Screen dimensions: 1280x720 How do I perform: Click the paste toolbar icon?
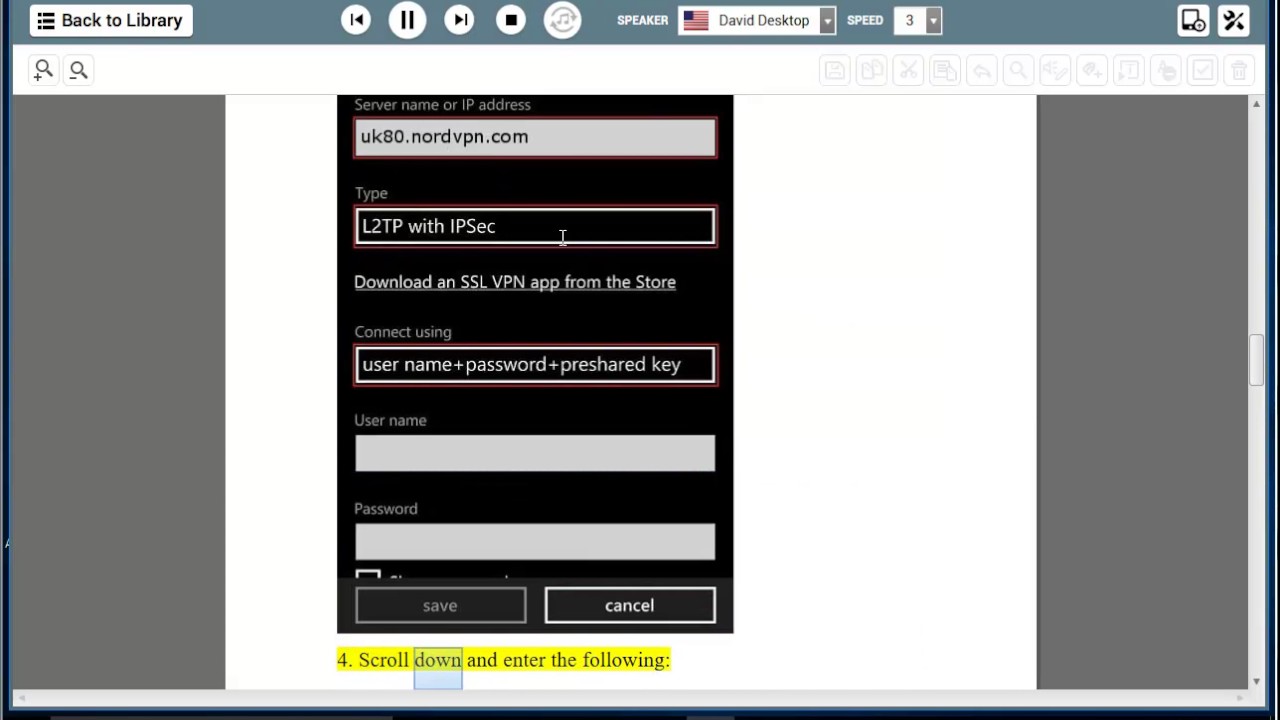(944, 70)
